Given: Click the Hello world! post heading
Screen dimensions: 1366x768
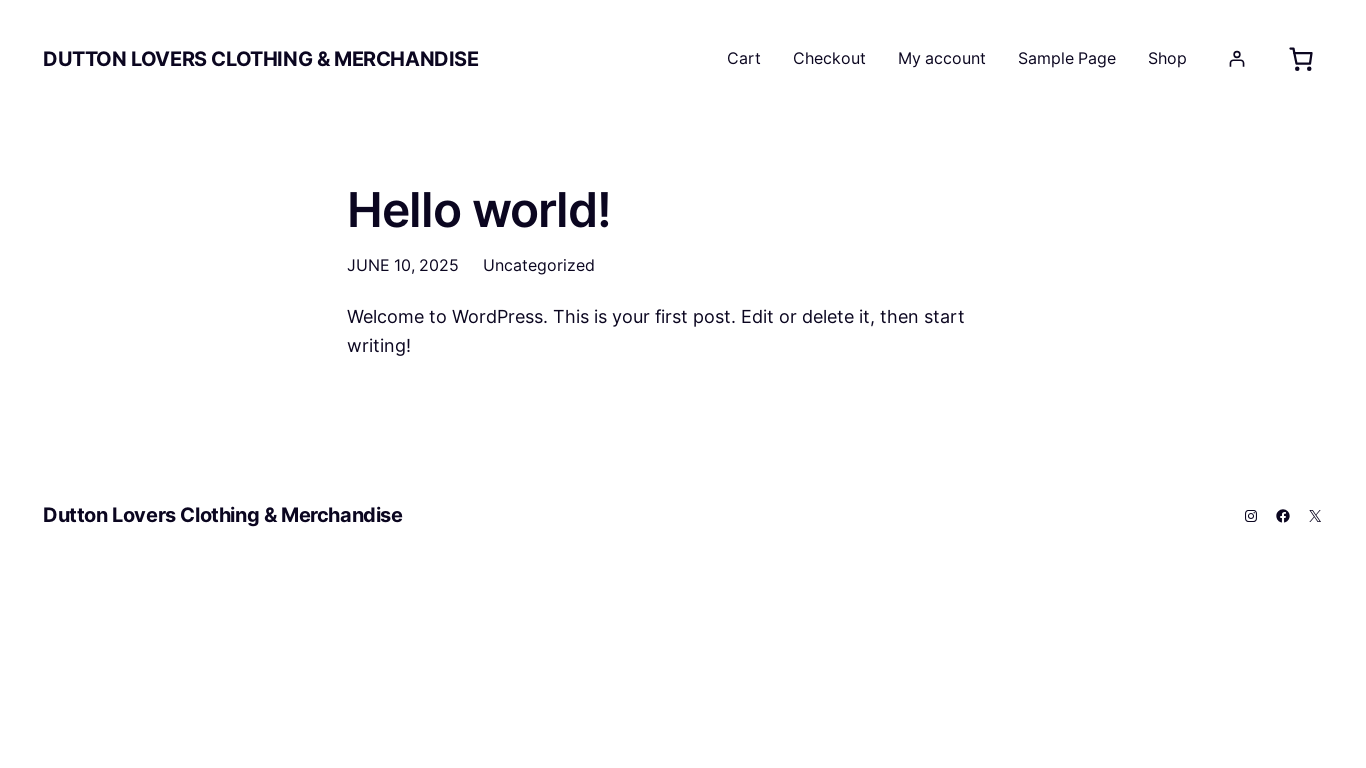Looking at the screenshot, I should click(478, 210).
